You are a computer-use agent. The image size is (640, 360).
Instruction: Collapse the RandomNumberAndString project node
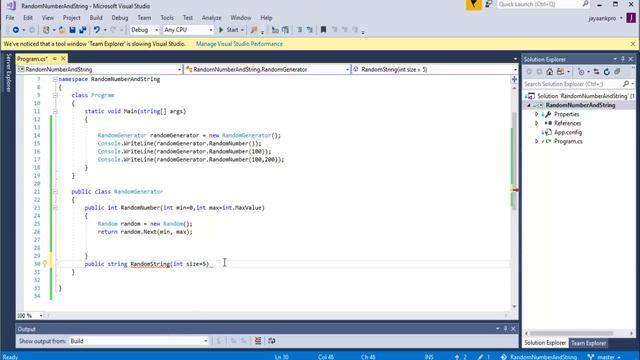(x=529, y=105)
